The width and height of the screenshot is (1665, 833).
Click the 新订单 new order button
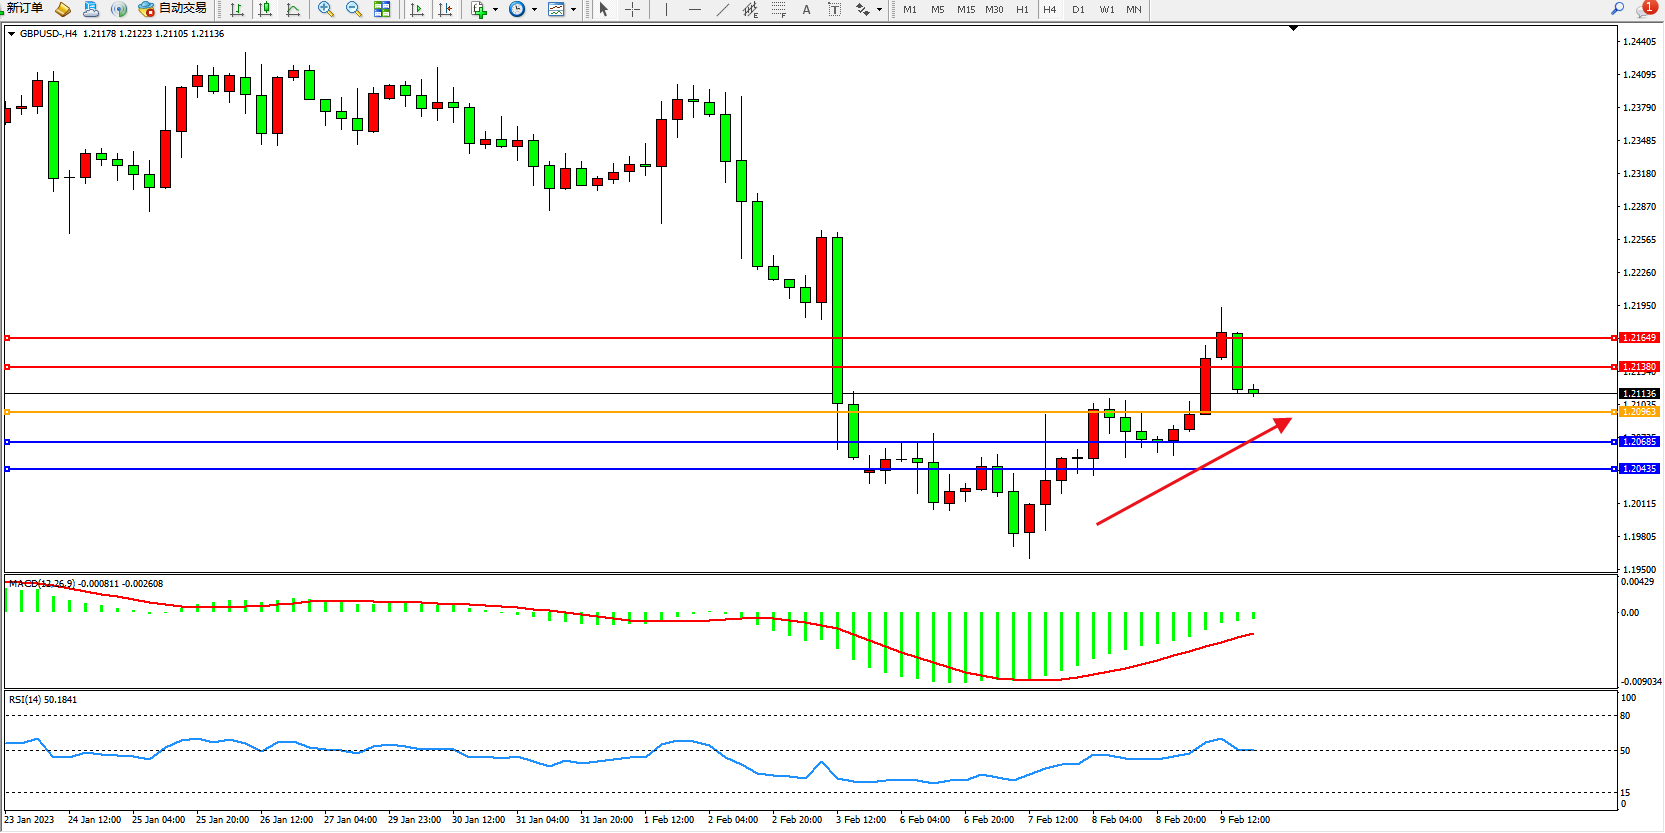pyautogui.click(x=24, y=9)
